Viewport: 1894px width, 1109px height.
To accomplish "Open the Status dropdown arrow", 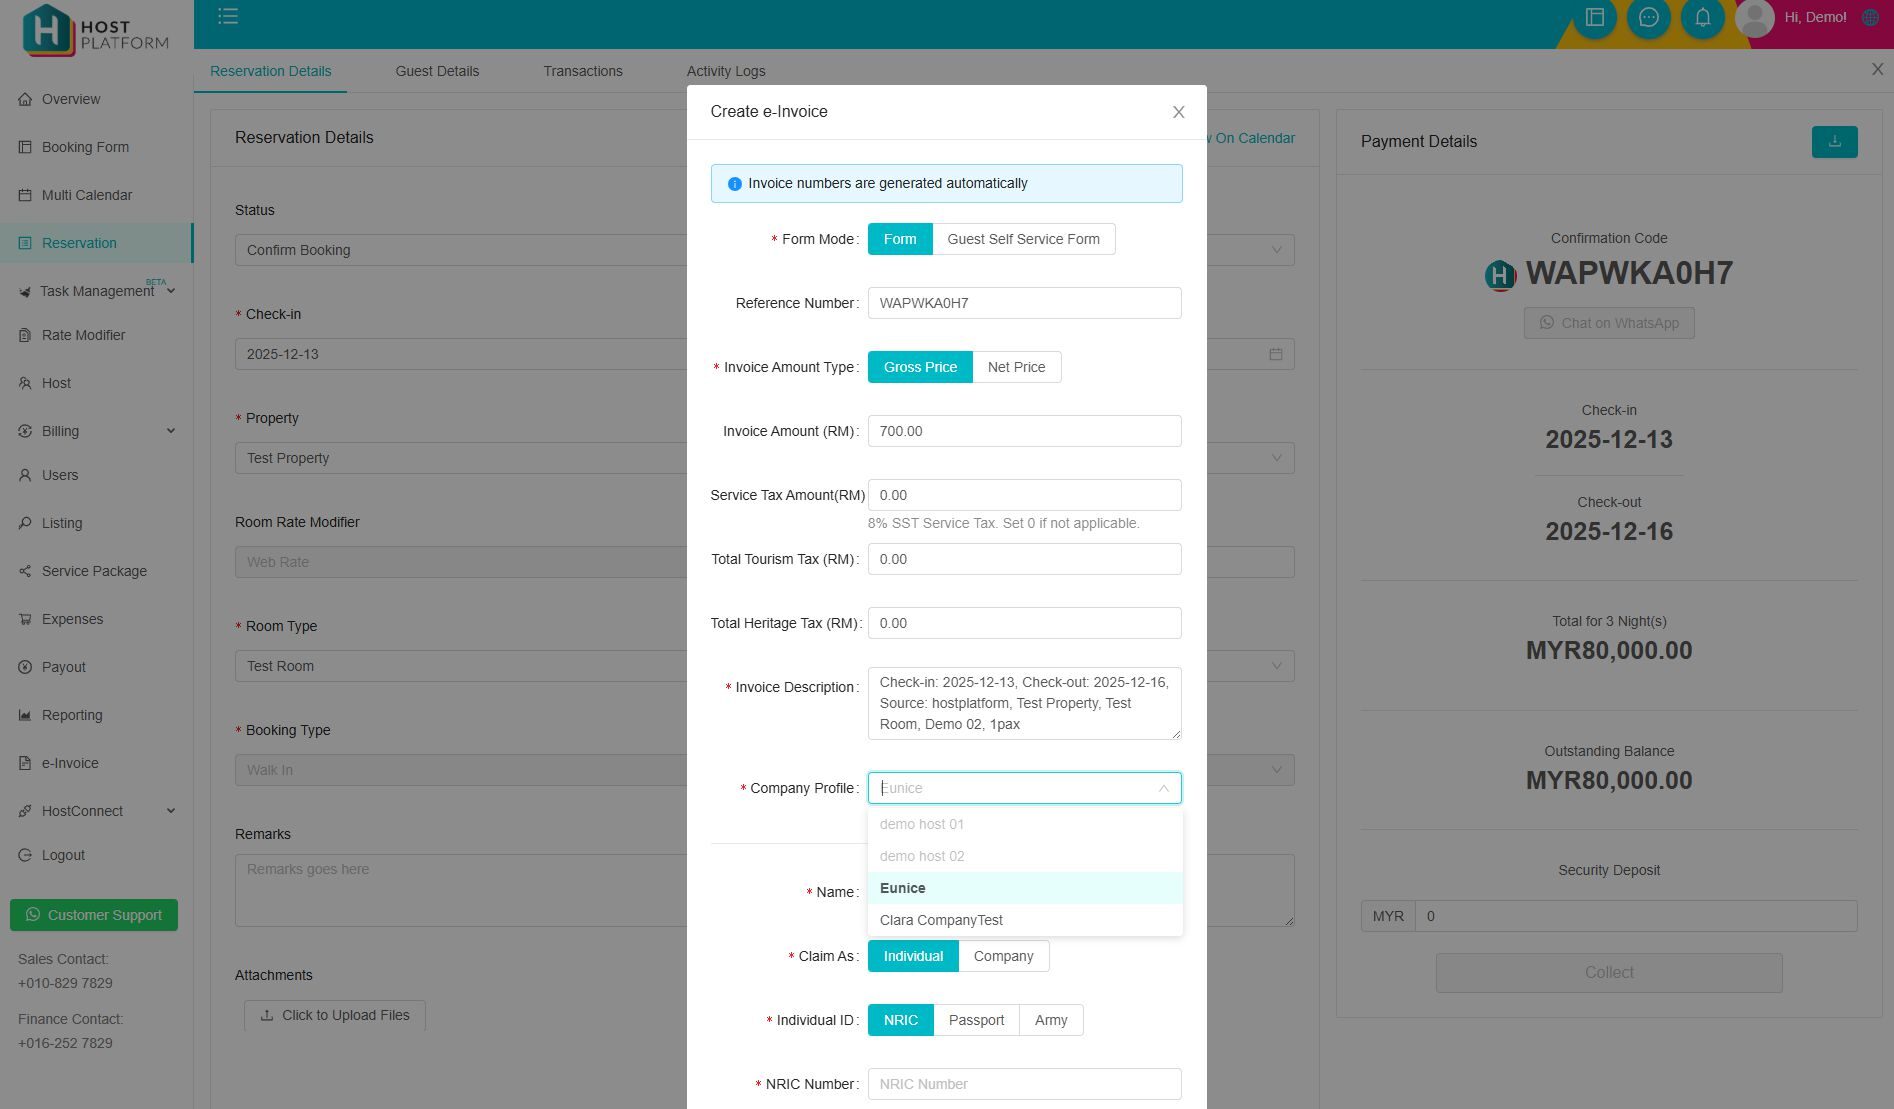I will (1276, 250).
